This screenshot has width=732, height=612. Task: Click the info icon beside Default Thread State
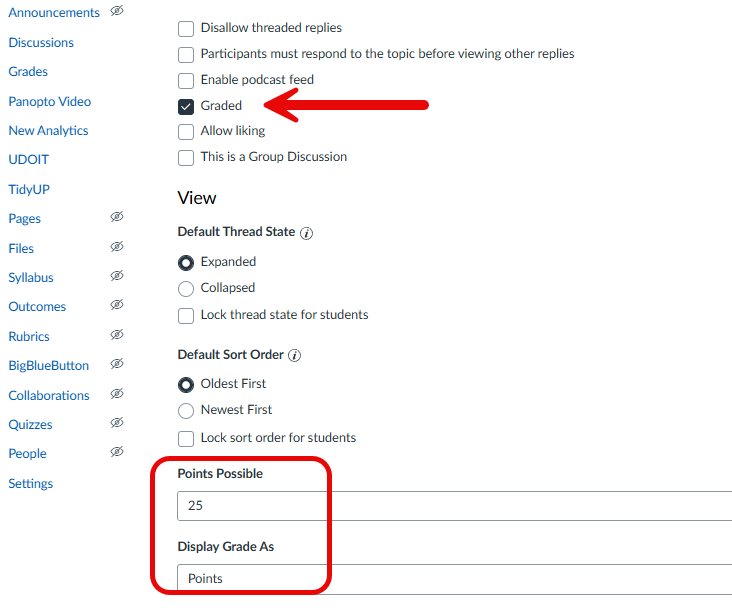click(307, 233)
